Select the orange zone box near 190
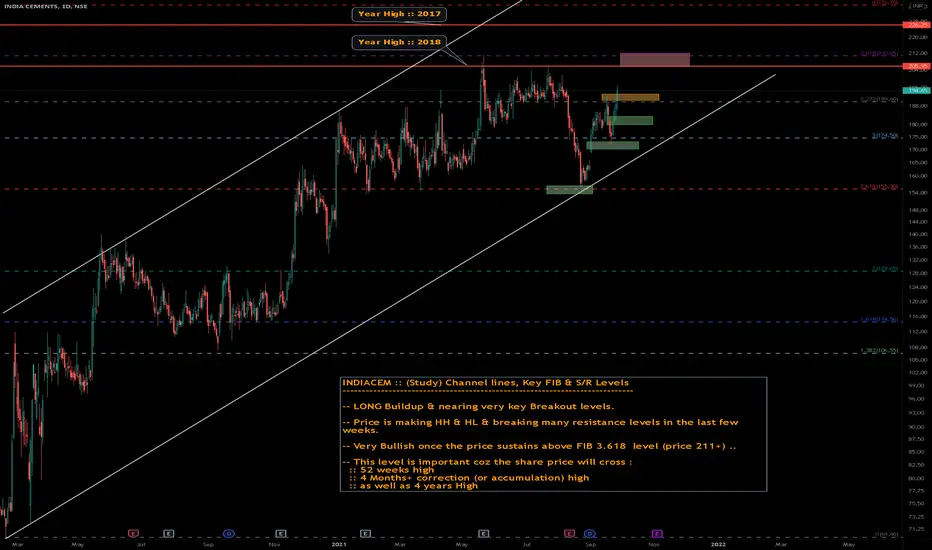 point(630,98)
